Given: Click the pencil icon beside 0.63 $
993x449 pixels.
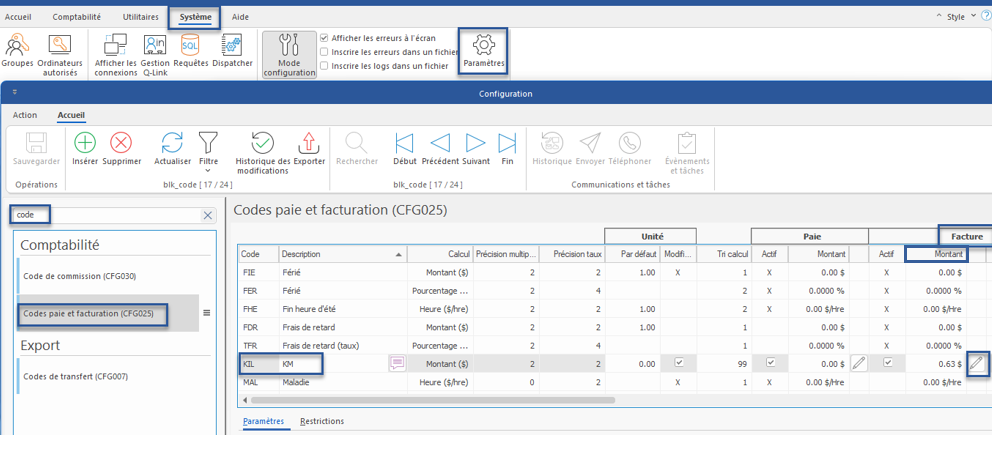Looking at the screenshot, I should (x=977, y=364).
